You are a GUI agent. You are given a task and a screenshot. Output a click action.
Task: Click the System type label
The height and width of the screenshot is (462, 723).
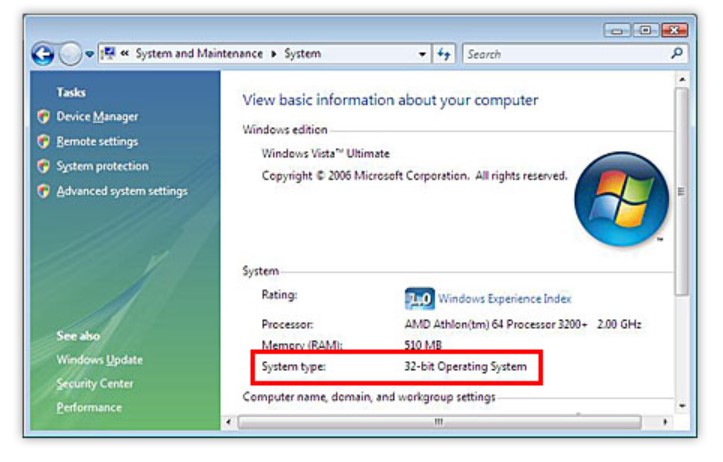click(293, 367)
